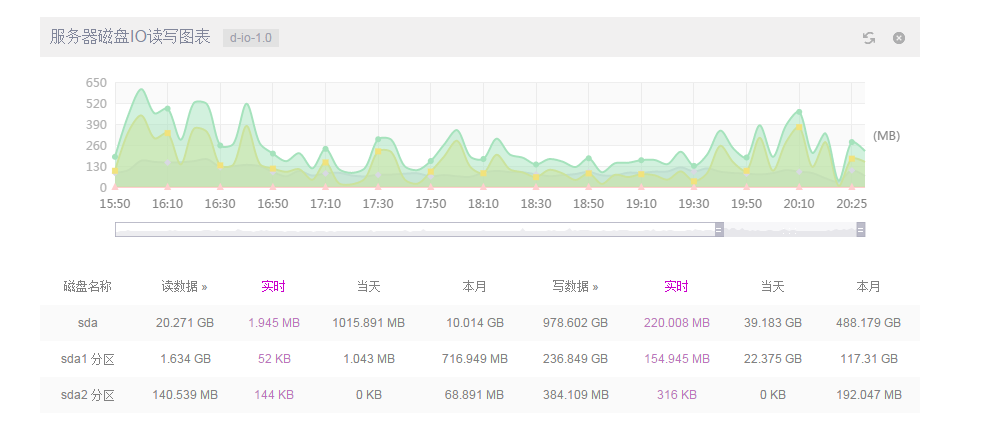The image size is (1006, 427).
Task: Select the sda1 分区 row name
Action: click(x=87, y=358)
